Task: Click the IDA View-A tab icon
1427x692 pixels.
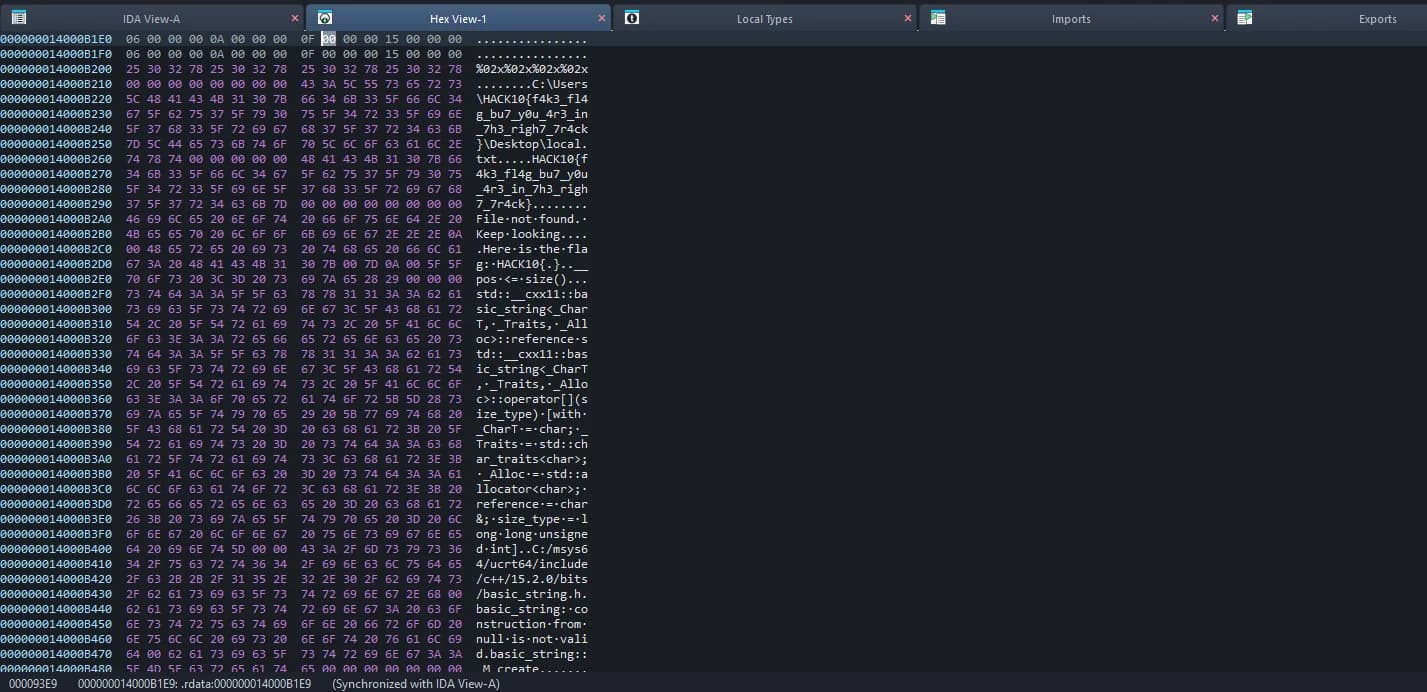Action: click(19, 18)
